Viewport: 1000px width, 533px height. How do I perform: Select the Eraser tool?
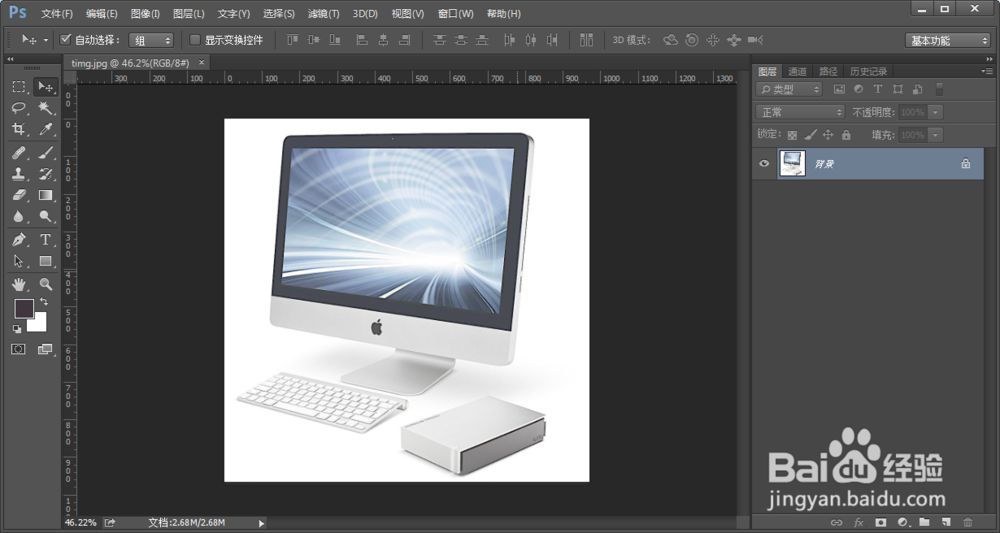pyautogui.click(x=18, y=195)
